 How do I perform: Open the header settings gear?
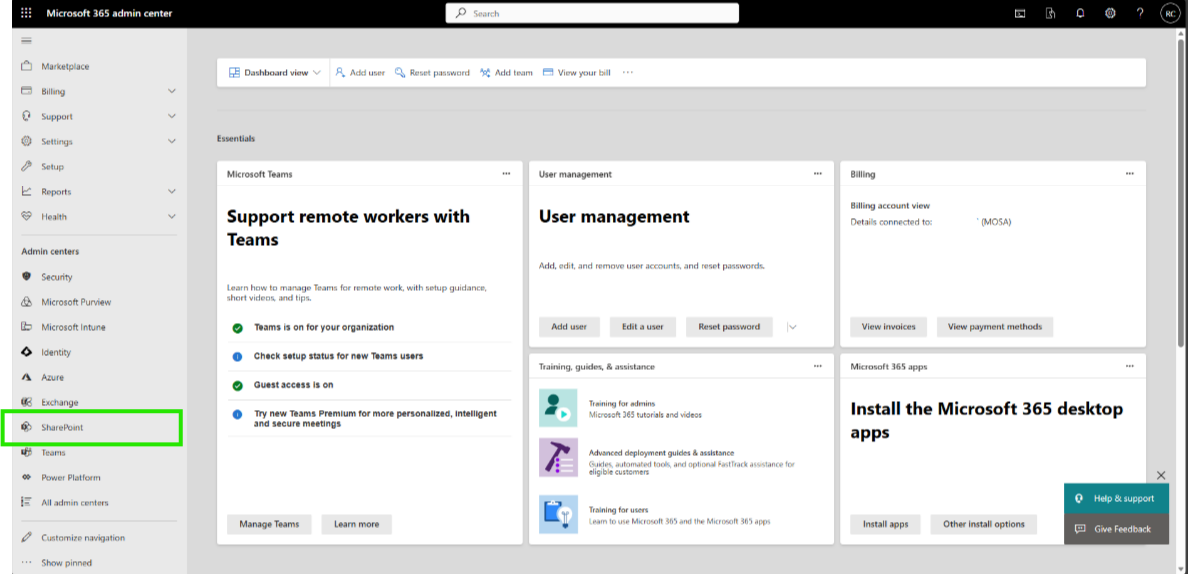click(x=1110, y=13)
